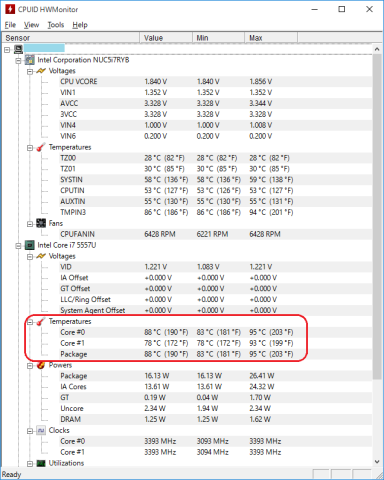Click the Fans section fan icon
Screen dimensions: 384x480
(41, 223)
